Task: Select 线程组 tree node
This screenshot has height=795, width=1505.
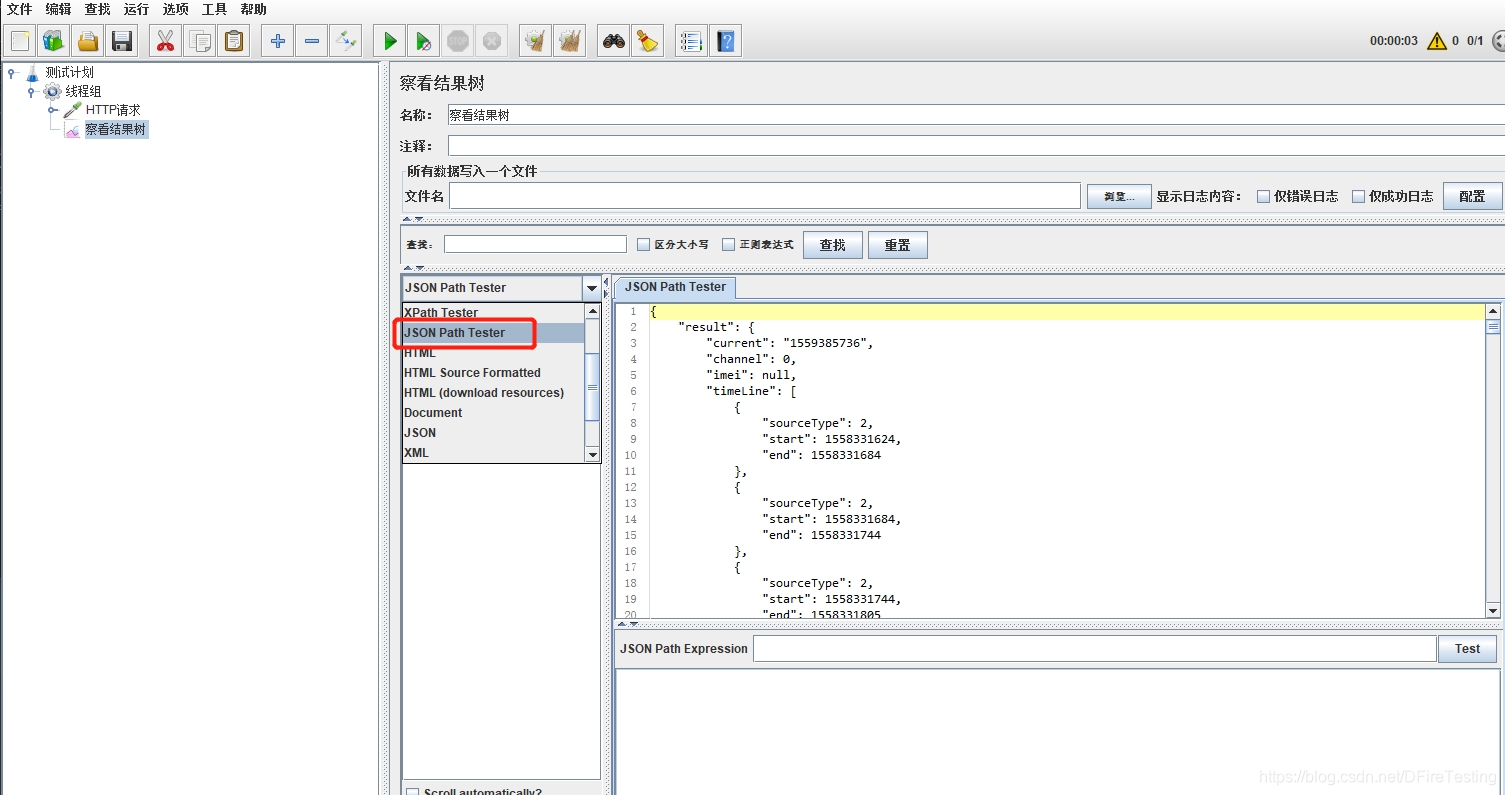Action: click(x=83, y=91)
